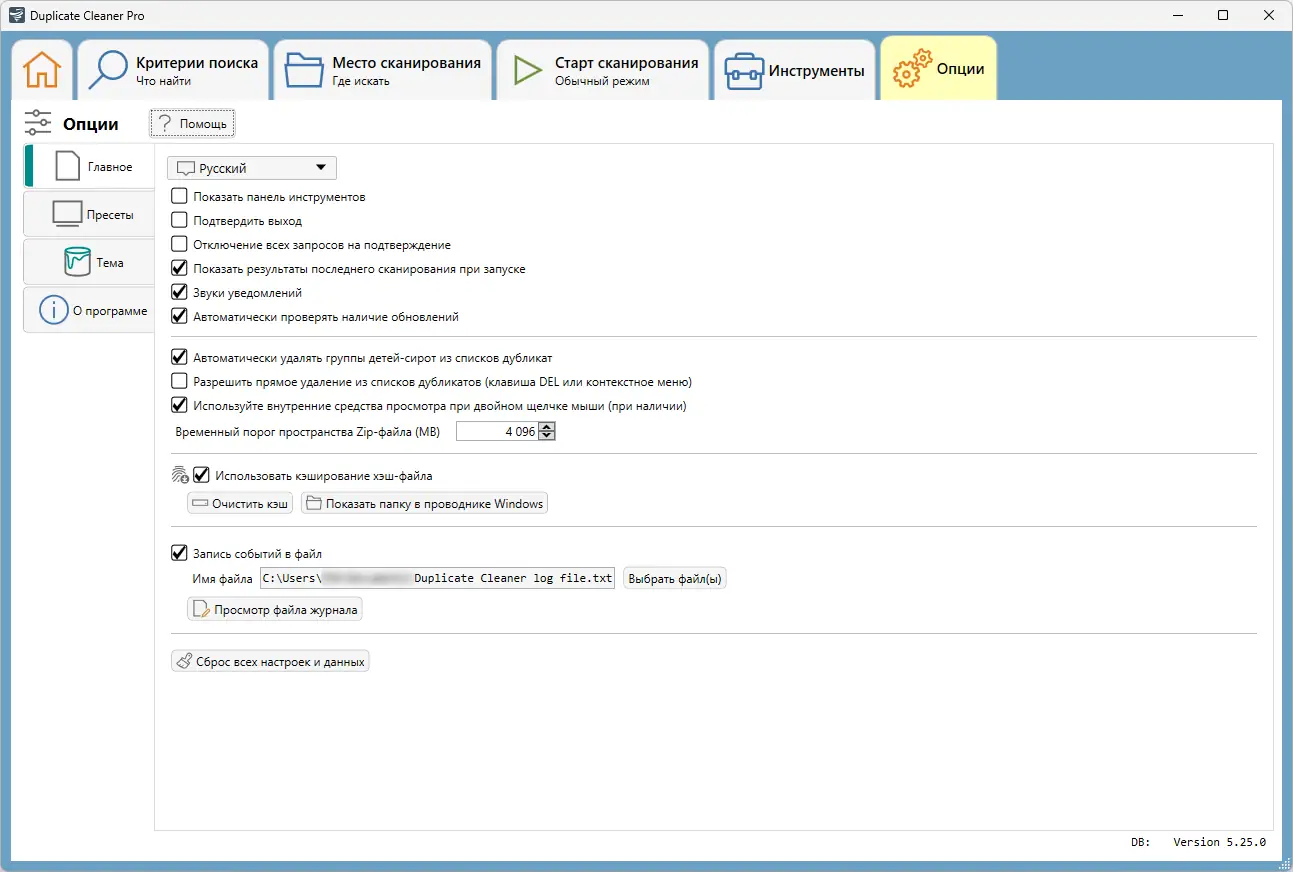Click the speech bubble language icon

coord(185,168)
